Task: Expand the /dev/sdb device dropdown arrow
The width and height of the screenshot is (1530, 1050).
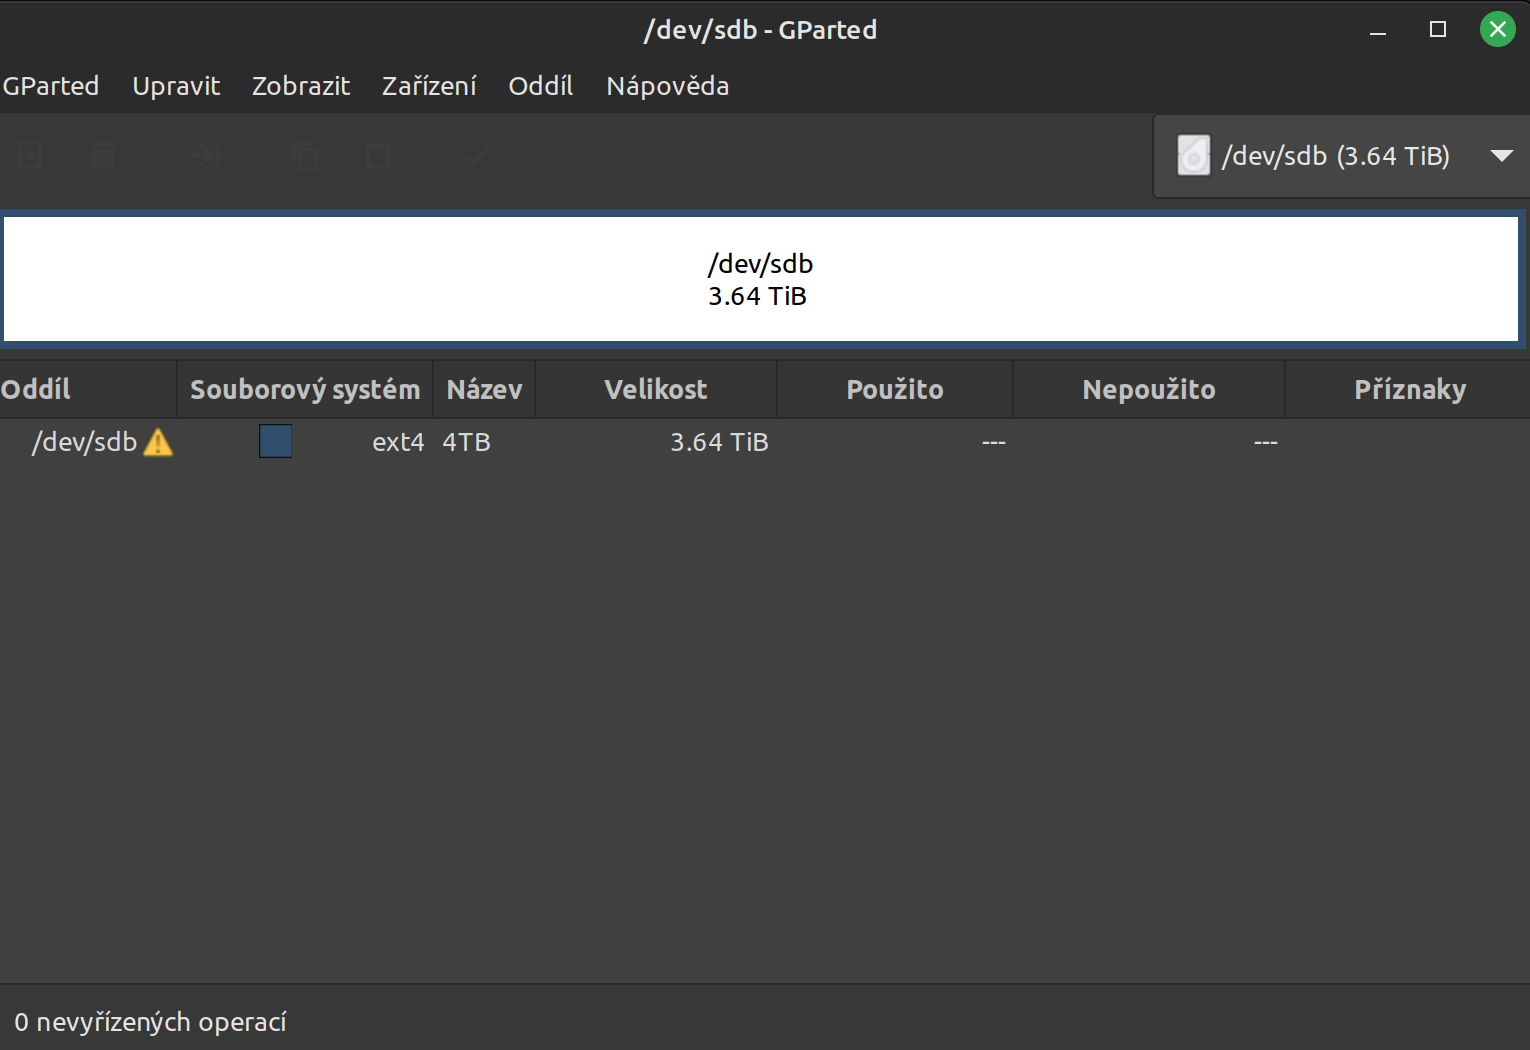Action: 1501,156
